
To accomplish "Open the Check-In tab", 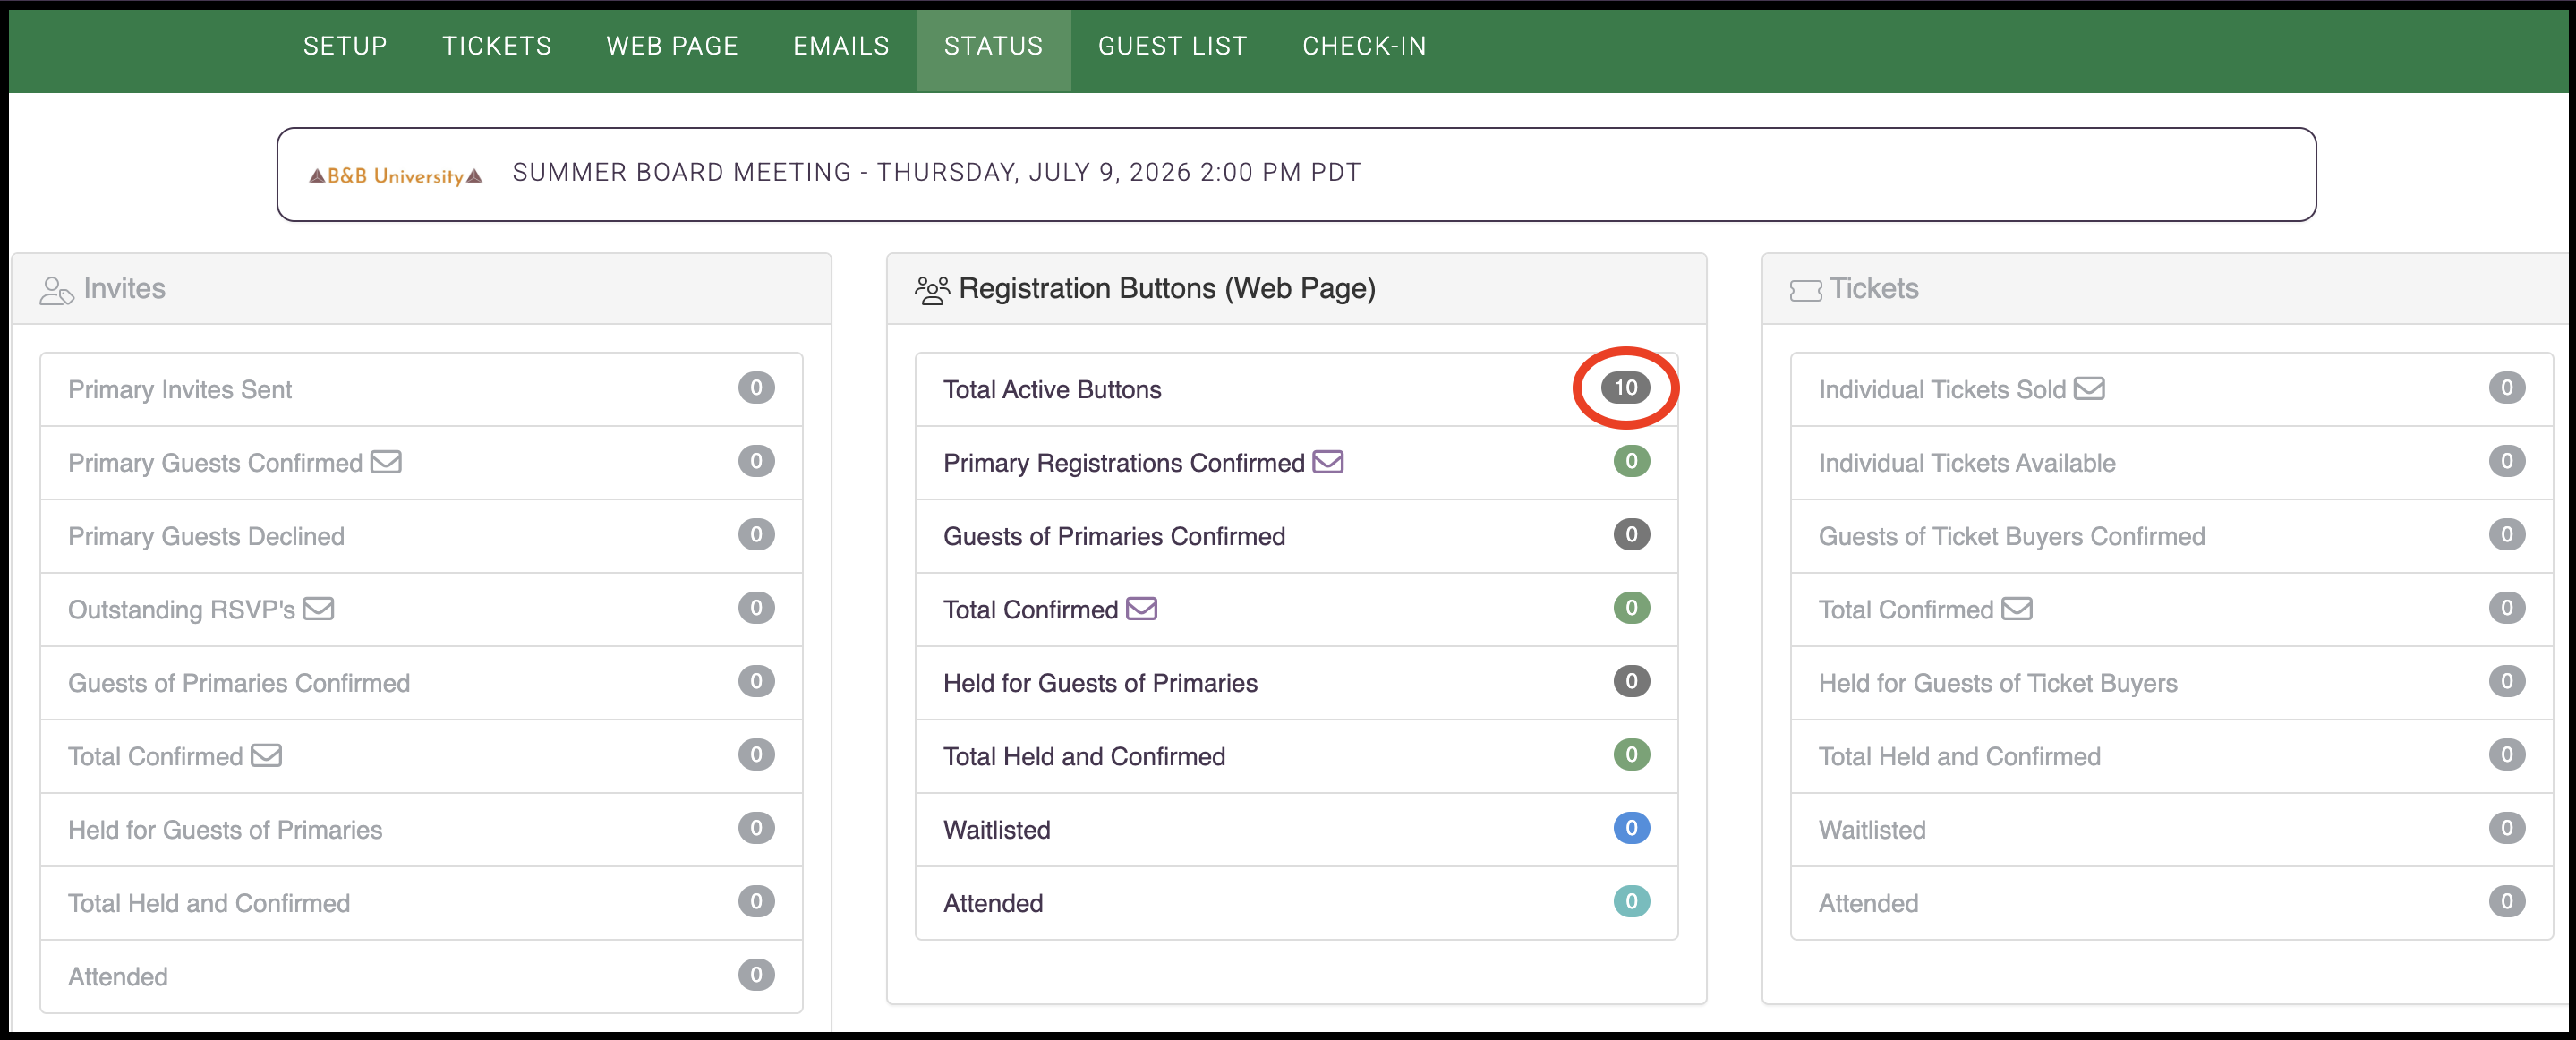I will [x=1364, y=46].
